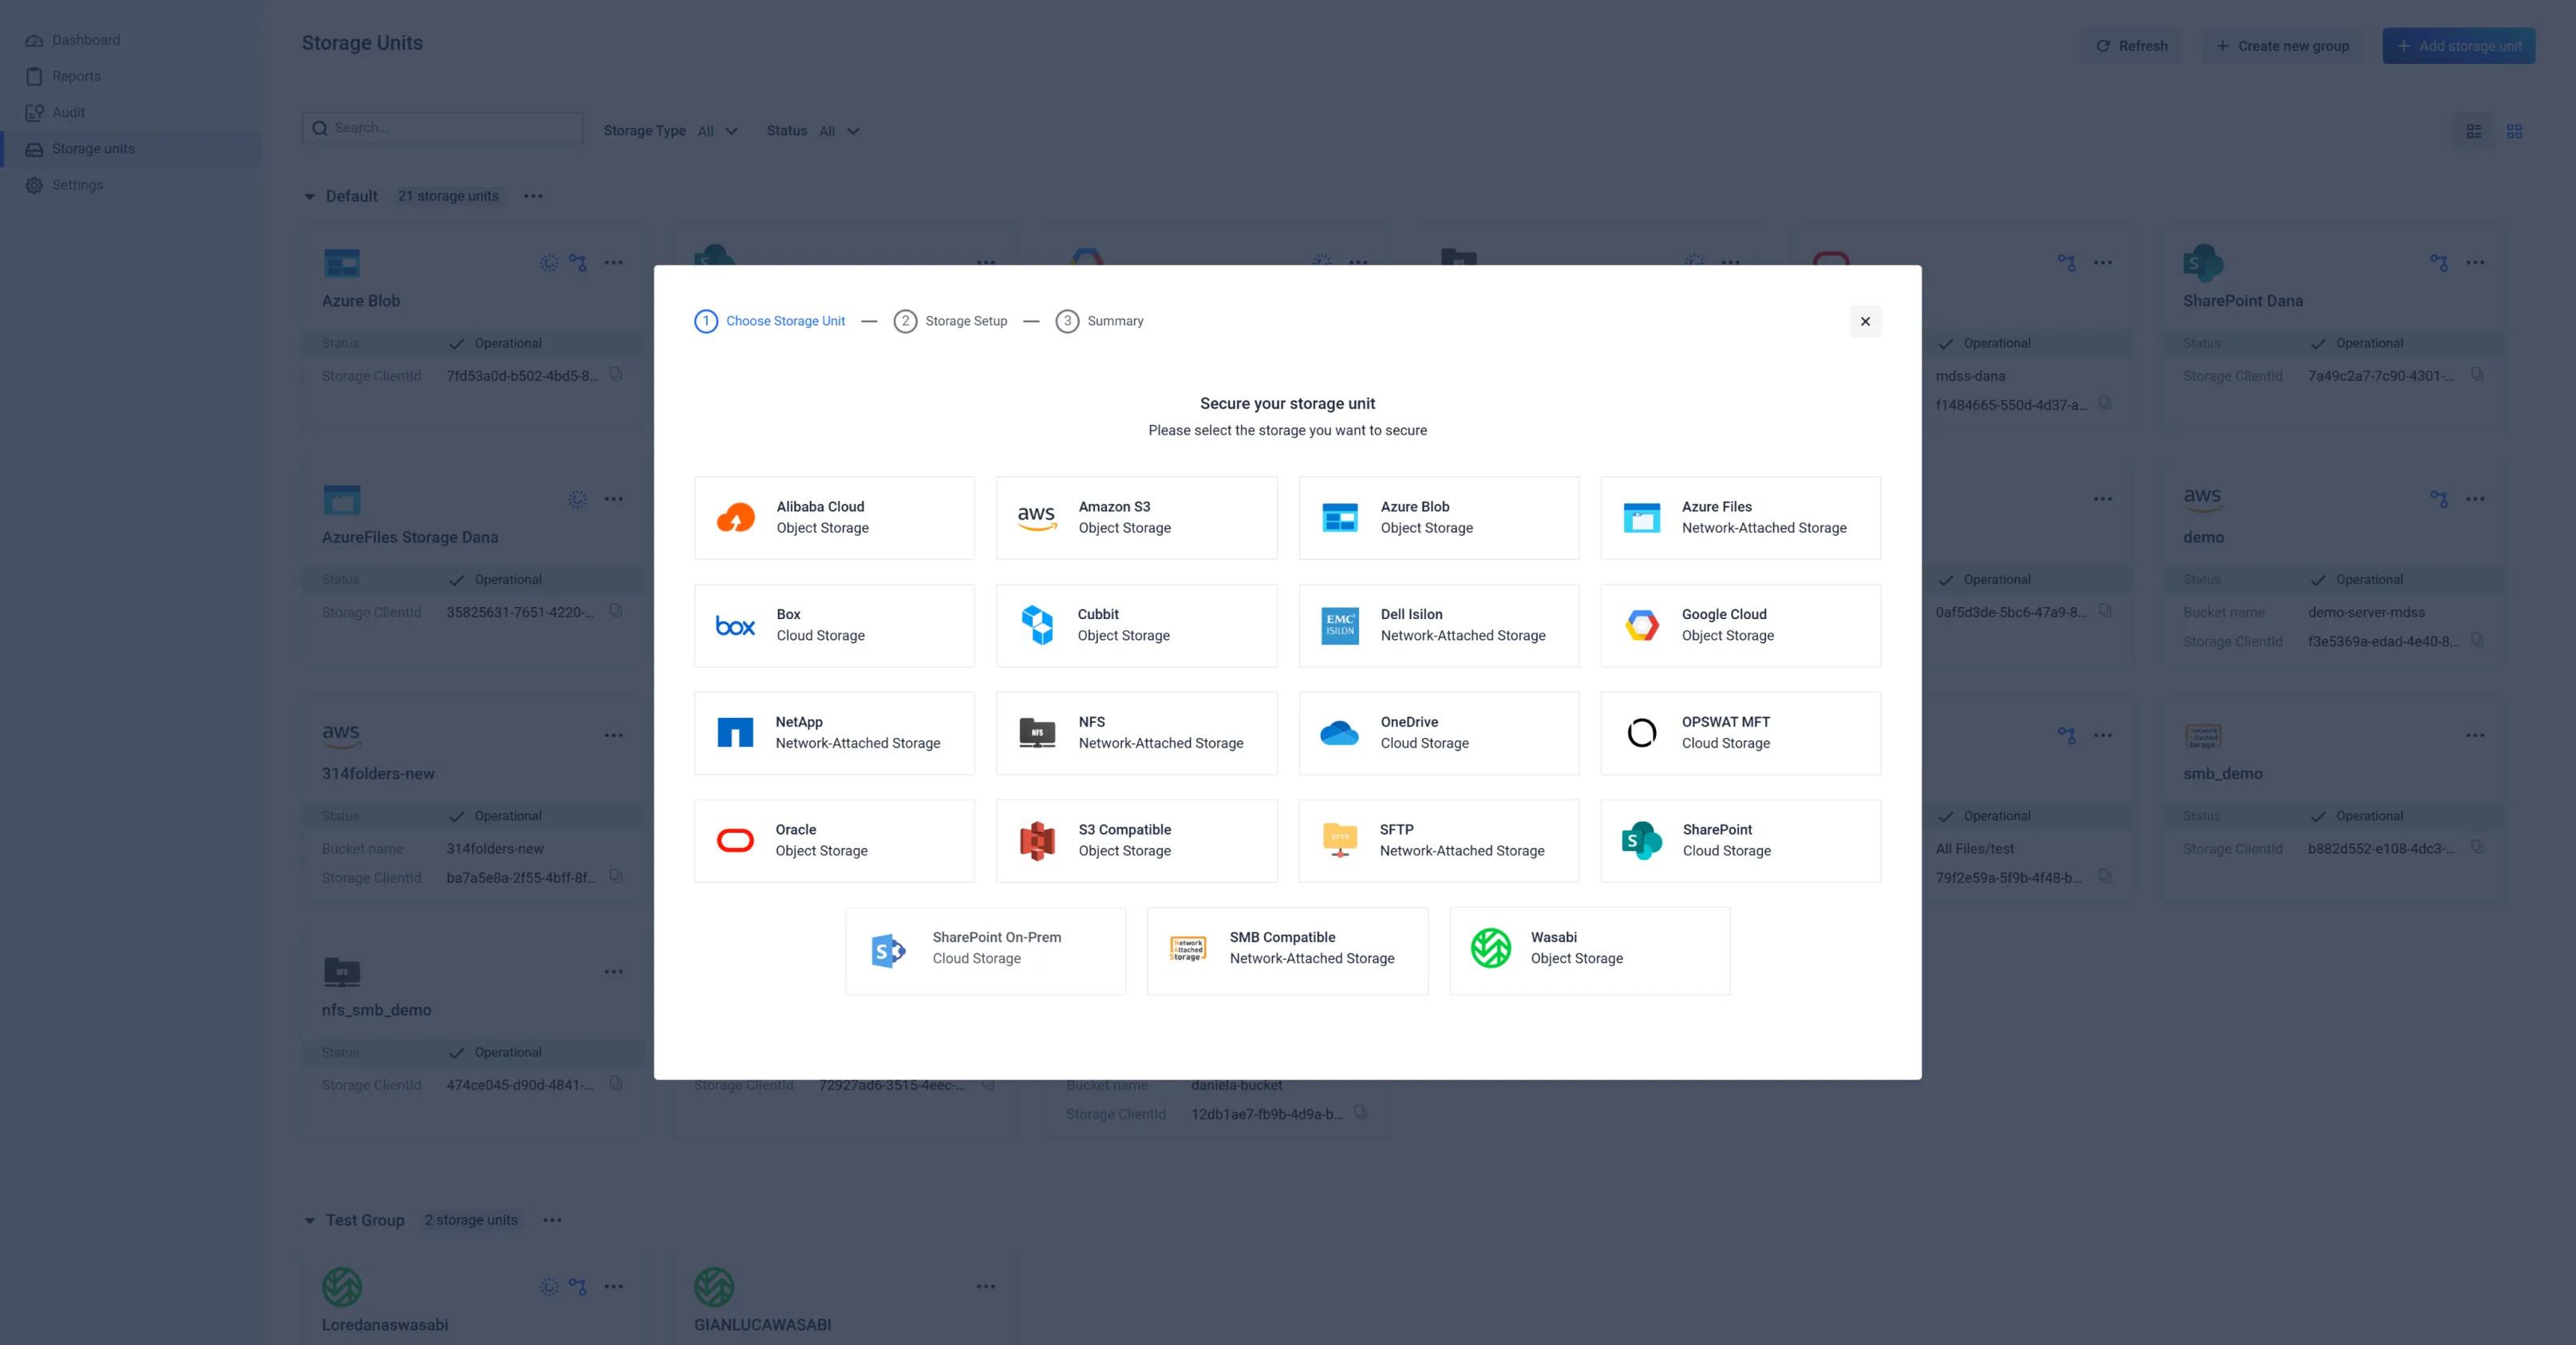Select the SMB Compatible icon

coord(1188,948)
